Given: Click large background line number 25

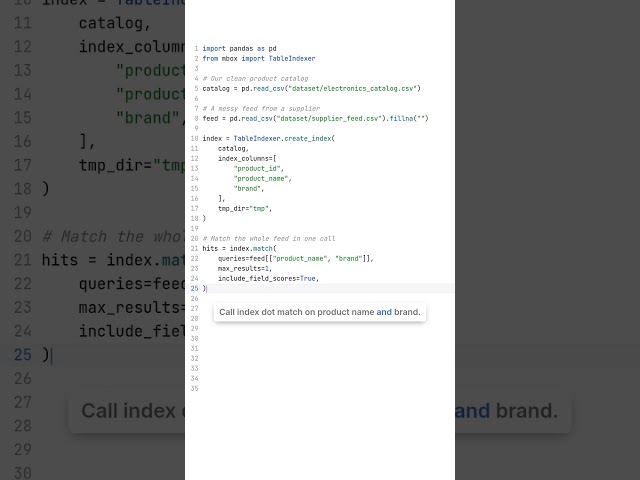Looking at the screenshot, I should pos(22,355).
